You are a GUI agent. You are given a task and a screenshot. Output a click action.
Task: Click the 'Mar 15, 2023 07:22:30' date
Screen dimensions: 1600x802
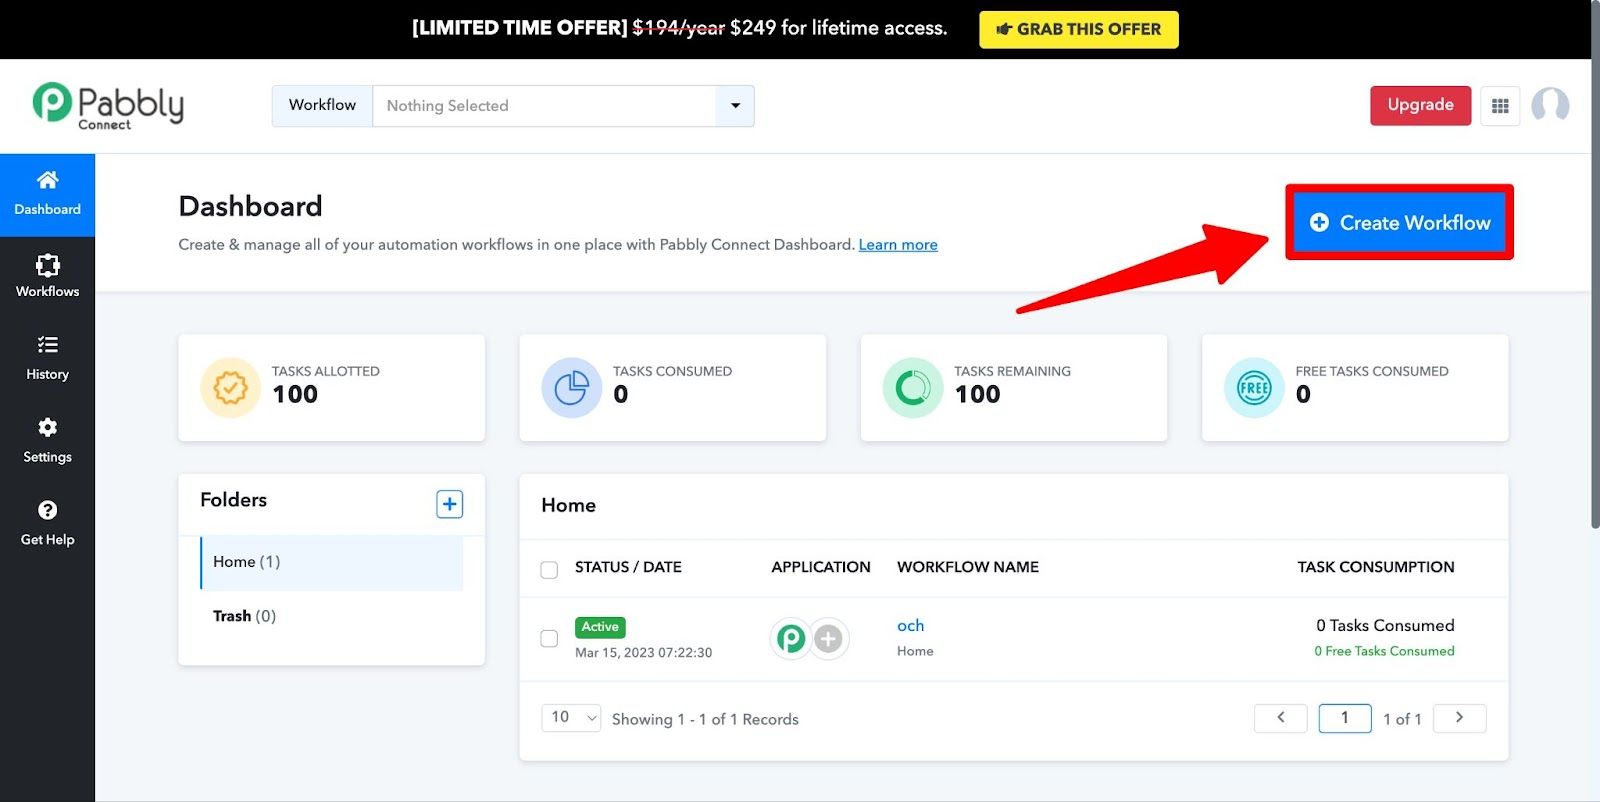point(644,653)
